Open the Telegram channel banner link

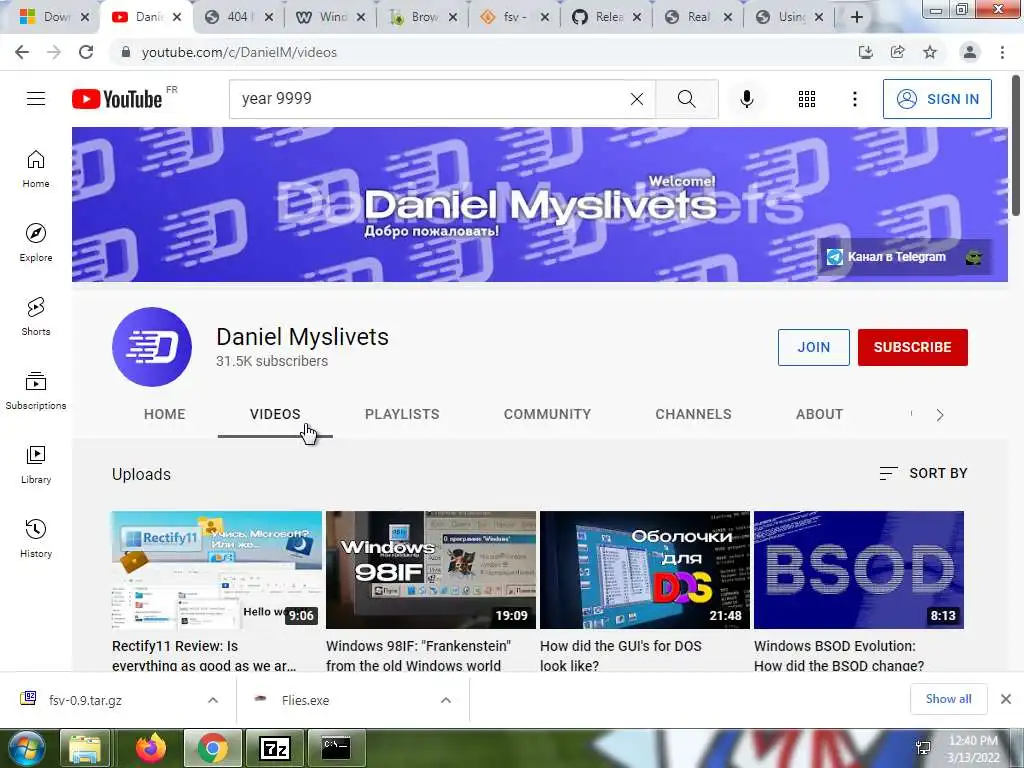(904, 257)
